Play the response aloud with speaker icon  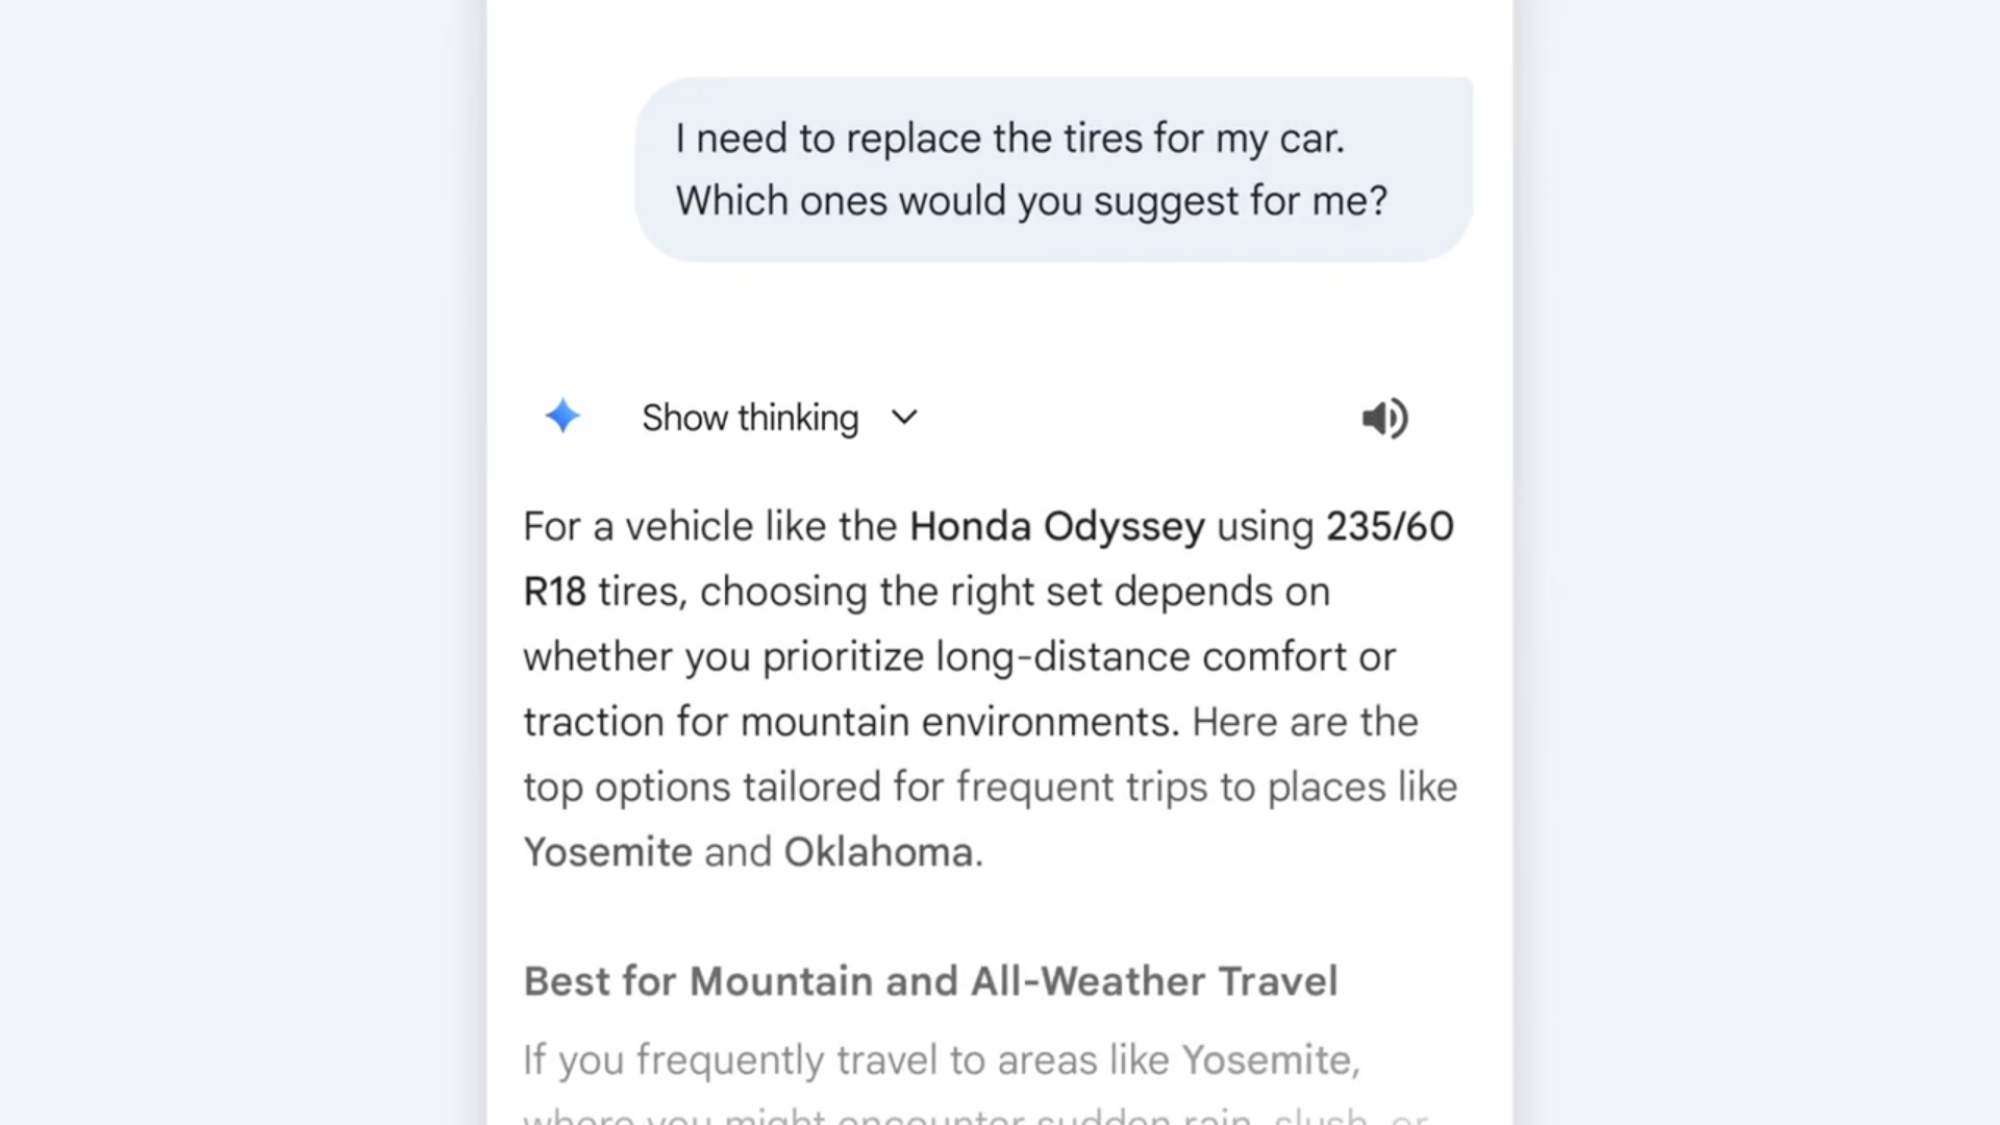point(1385,418)
